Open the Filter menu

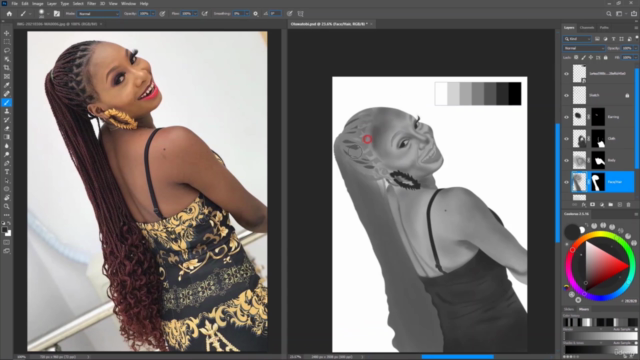[91, 3]
